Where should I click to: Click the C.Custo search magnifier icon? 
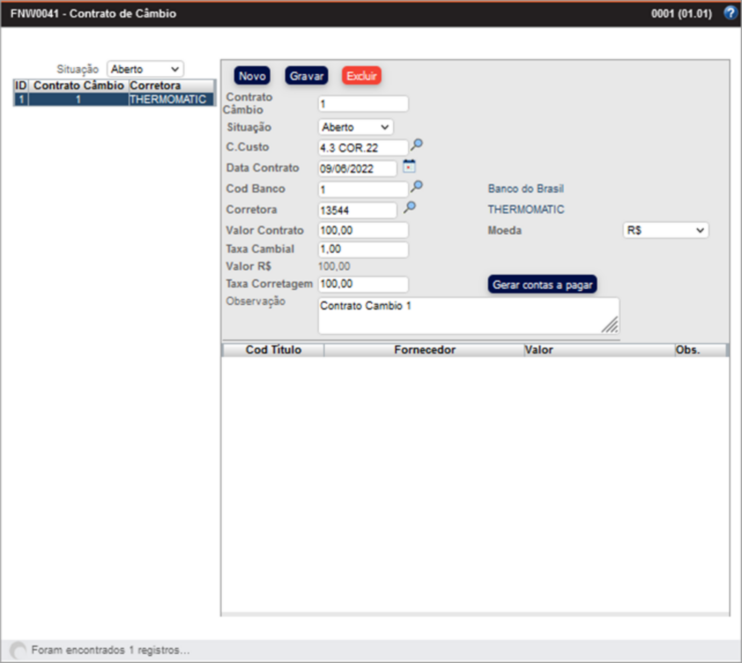tap(417, 146)
